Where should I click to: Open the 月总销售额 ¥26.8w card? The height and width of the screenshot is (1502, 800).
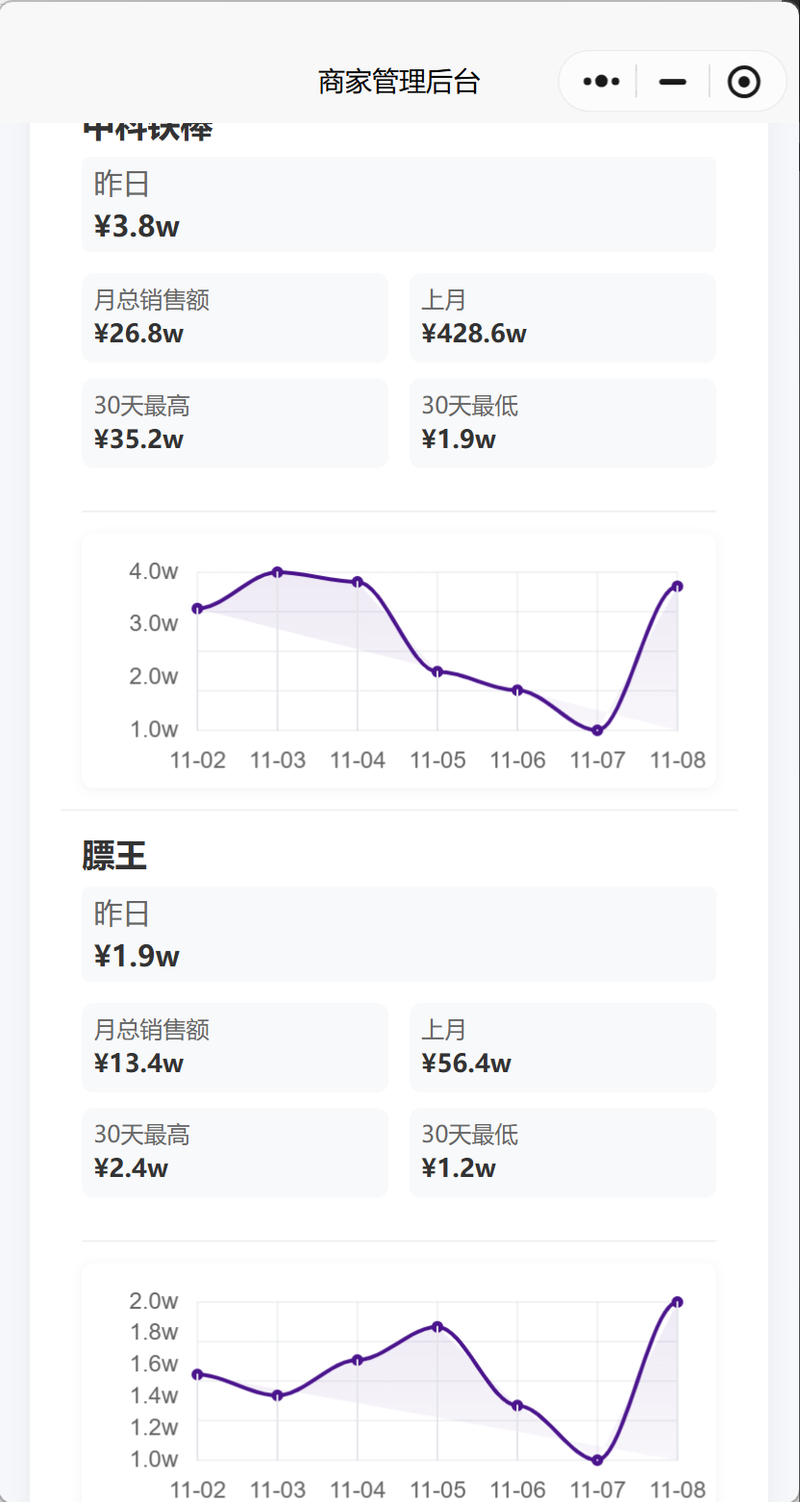coord(234,318)
